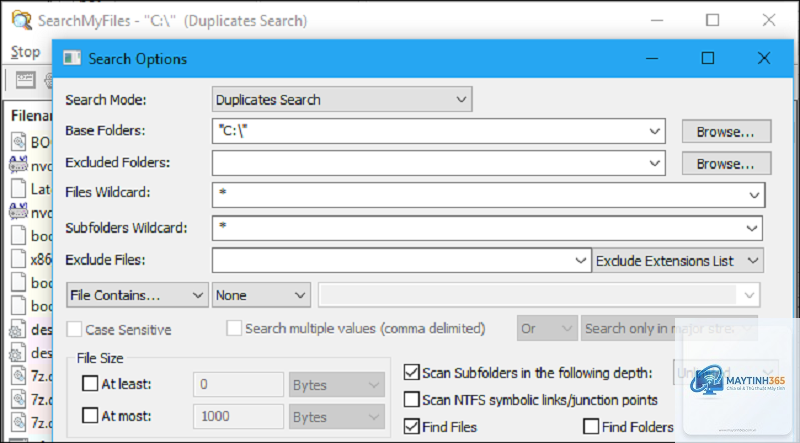Open the None content type dropdown
800x443 pixels.
click(x=261, y=295)
